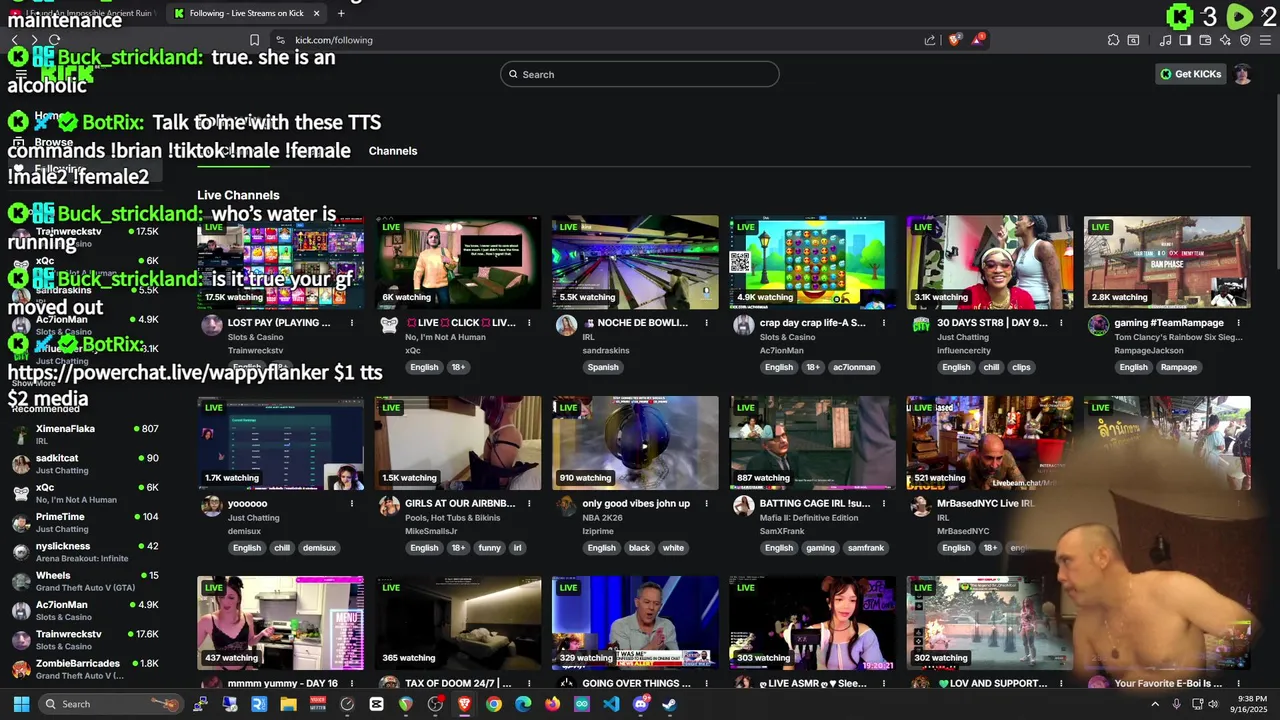The width and height of the screenshot is (1280, 720).
Task: Open File Explorer from the taskbar
Action: (288, 704)
